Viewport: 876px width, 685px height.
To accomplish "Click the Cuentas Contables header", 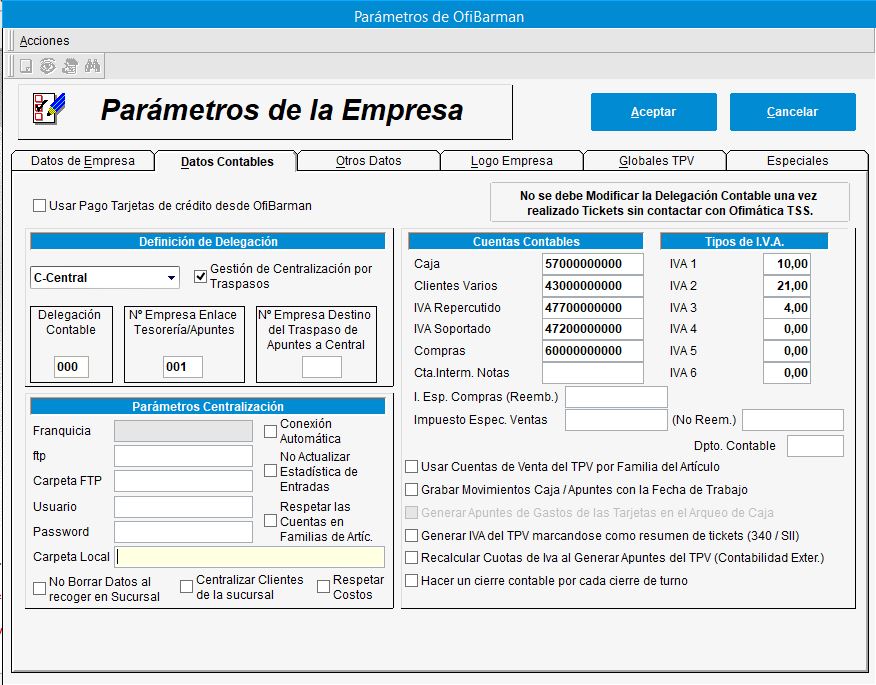I will coord(526,241).
